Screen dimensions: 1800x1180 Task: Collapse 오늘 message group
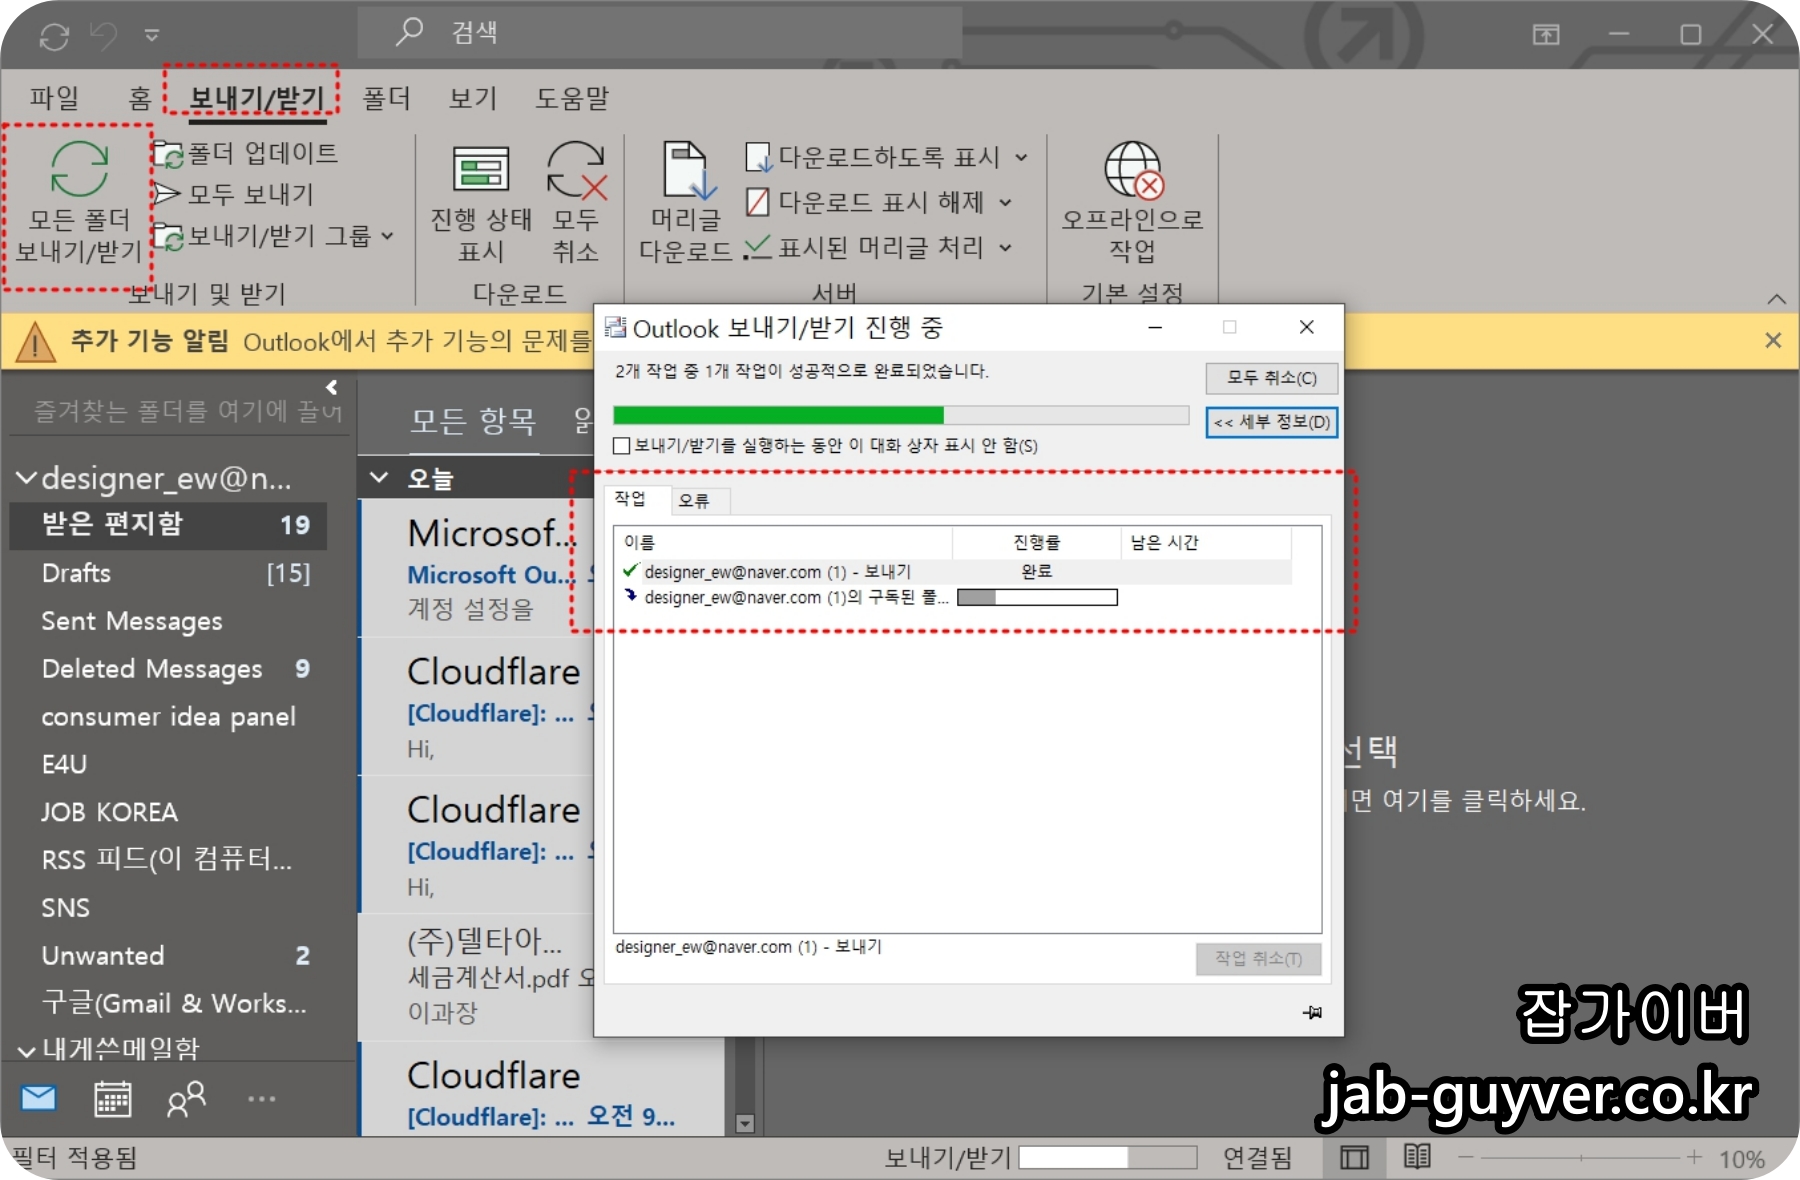pos(379,478)
